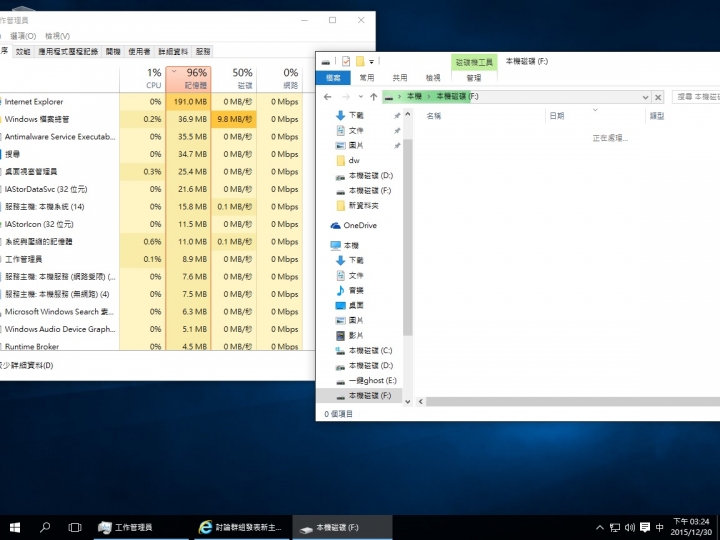
Task: Select 音樂 music note item
Action: [356, 290]
